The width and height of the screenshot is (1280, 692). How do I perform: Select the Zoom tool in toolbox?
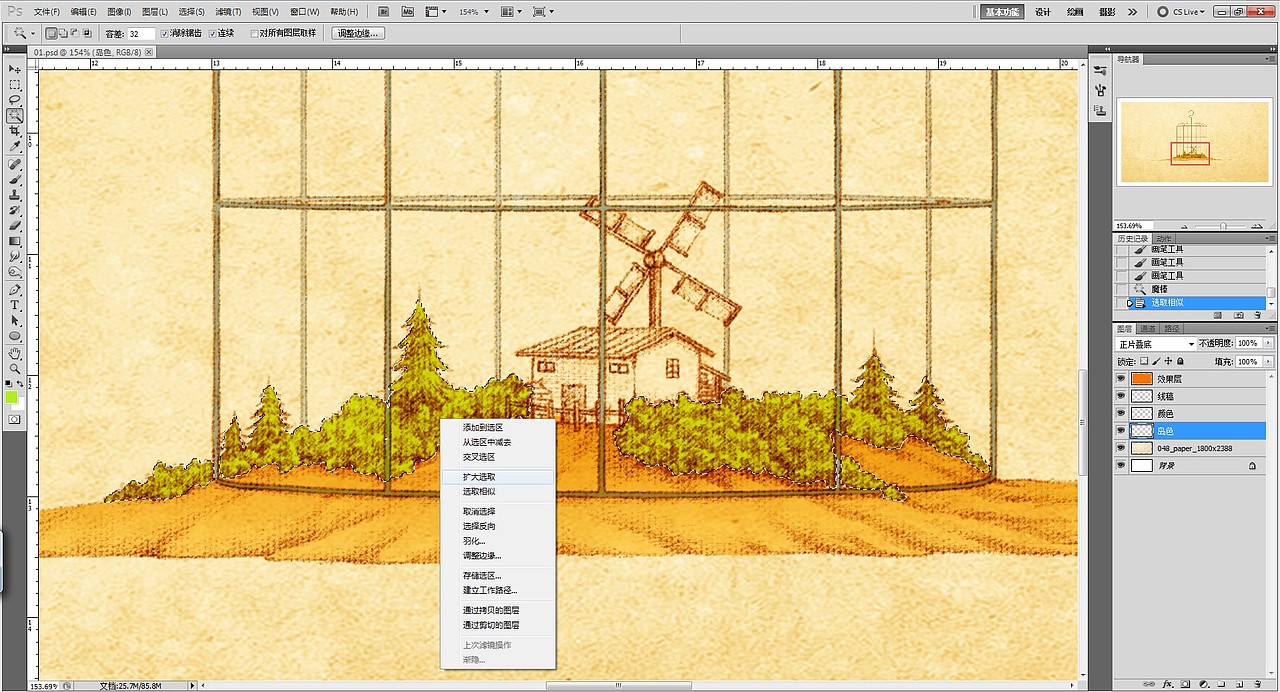[x=15, y=368]
